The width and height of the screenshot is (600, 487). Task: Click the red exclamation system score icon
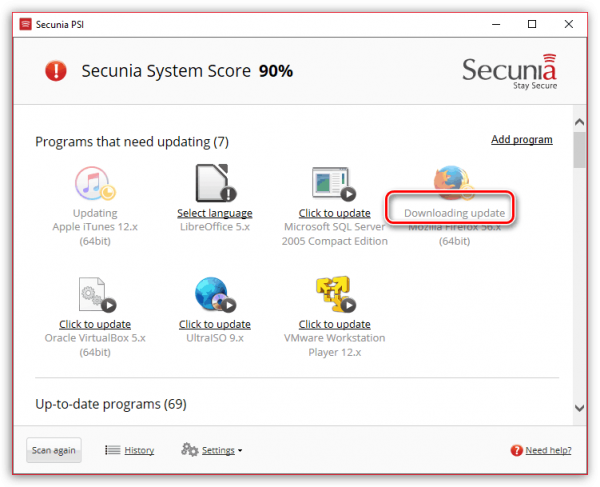click(56, 71)
